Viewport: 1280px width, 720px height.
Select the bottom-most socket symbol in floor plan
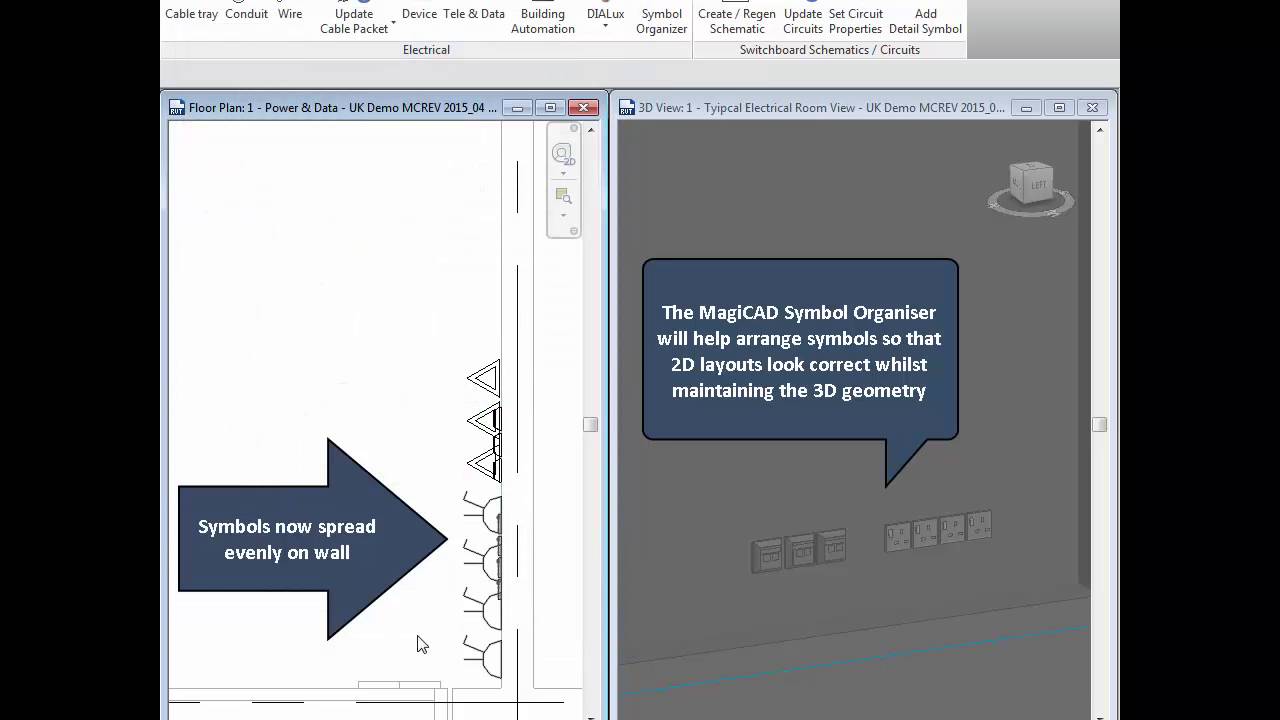click(483, 658)
